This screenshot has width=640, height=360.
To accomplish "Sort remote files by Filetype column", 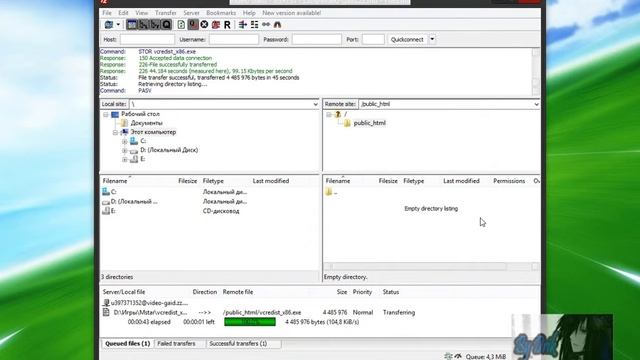I will coord(413,181).
